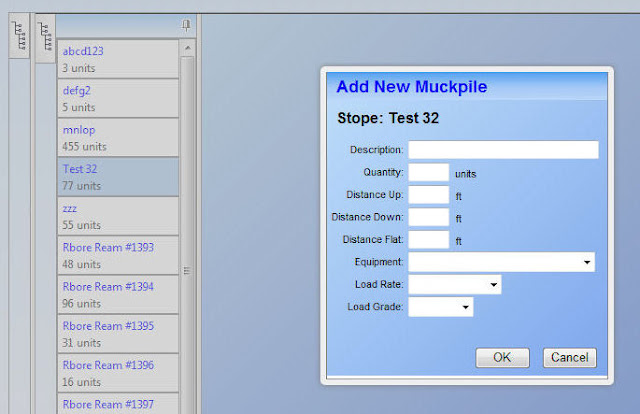Select the Test 32 stope item

click(118, 177)
